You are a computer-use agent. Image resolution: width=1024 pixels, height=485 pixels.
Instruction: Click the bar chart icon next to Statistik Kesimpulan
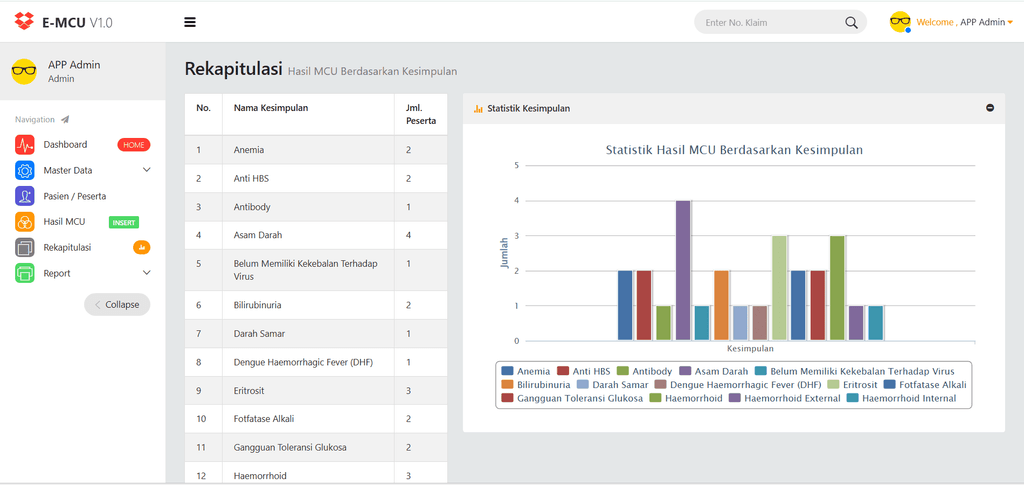tap(478, 109)
